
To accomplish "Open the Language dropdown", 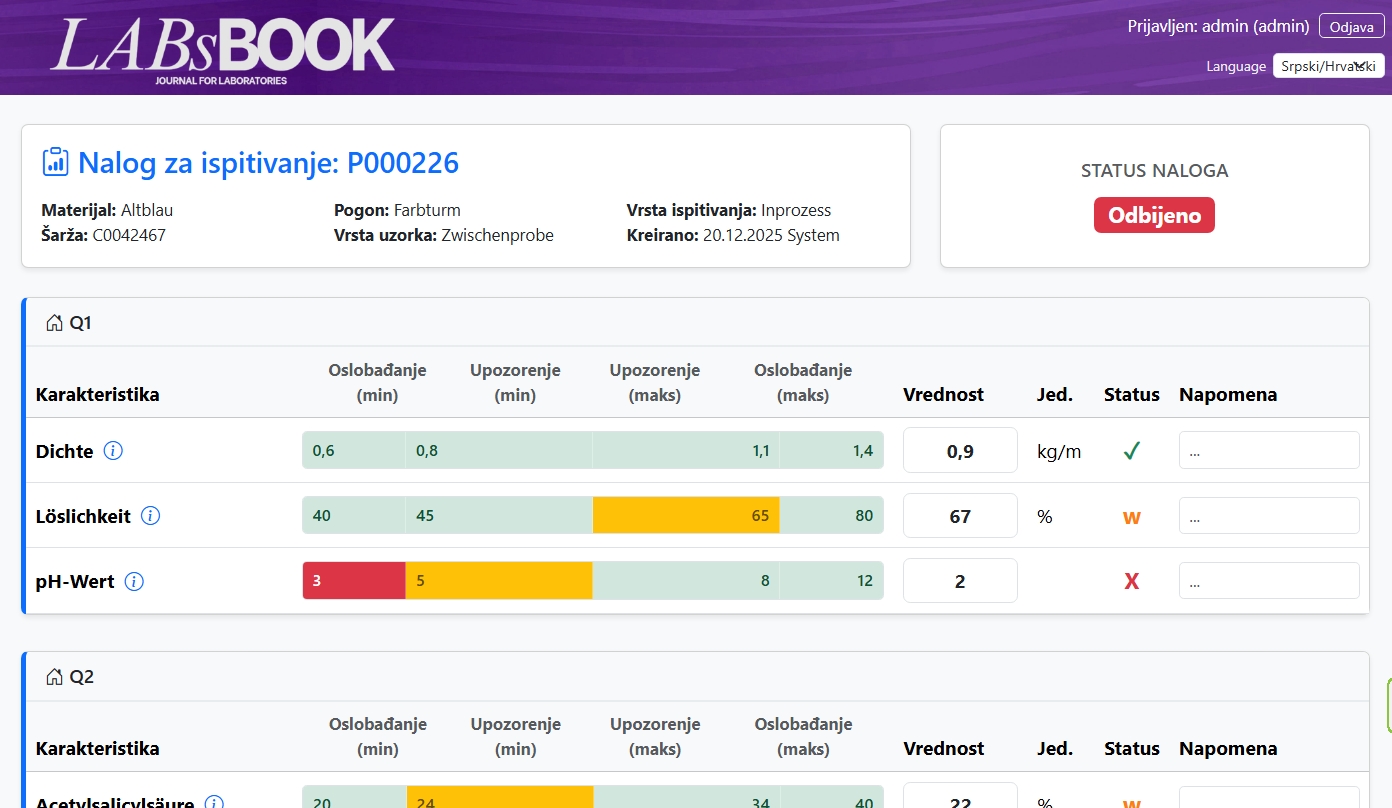I will 1328,66.
